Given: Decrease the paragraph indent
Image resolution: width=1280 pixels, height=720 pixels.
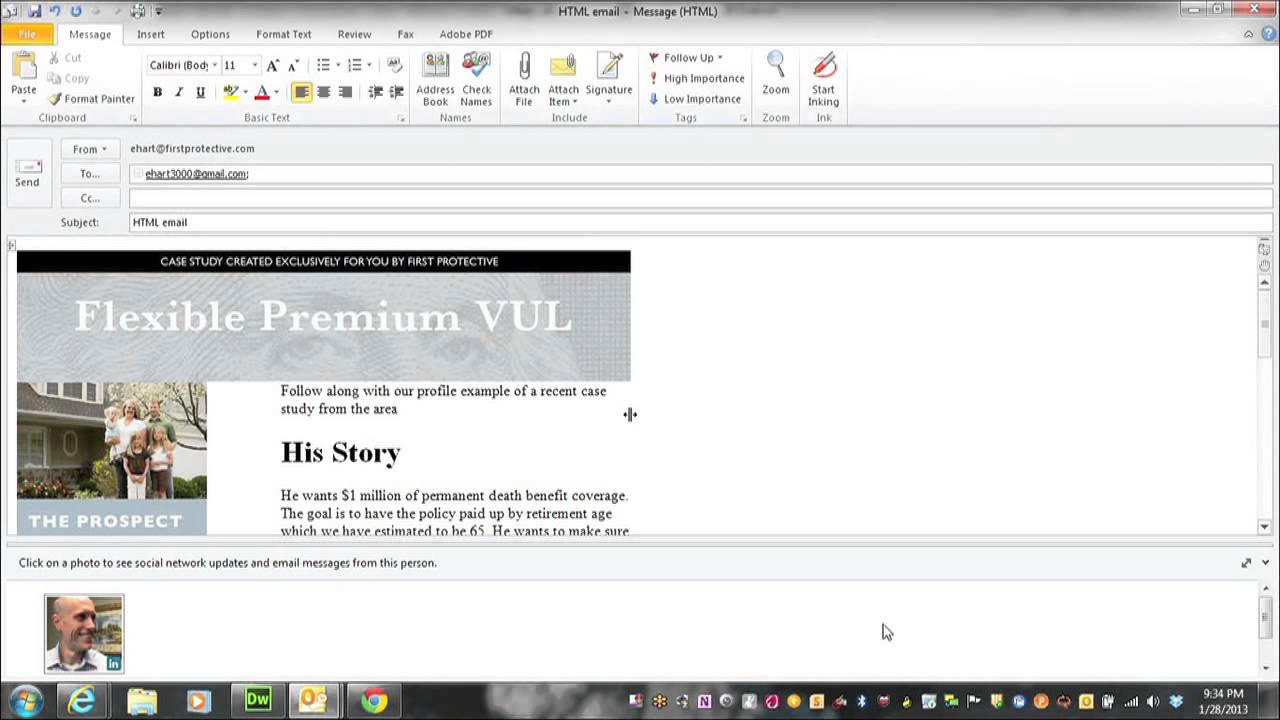Looking at the screenshot, I should coord(375,92).
